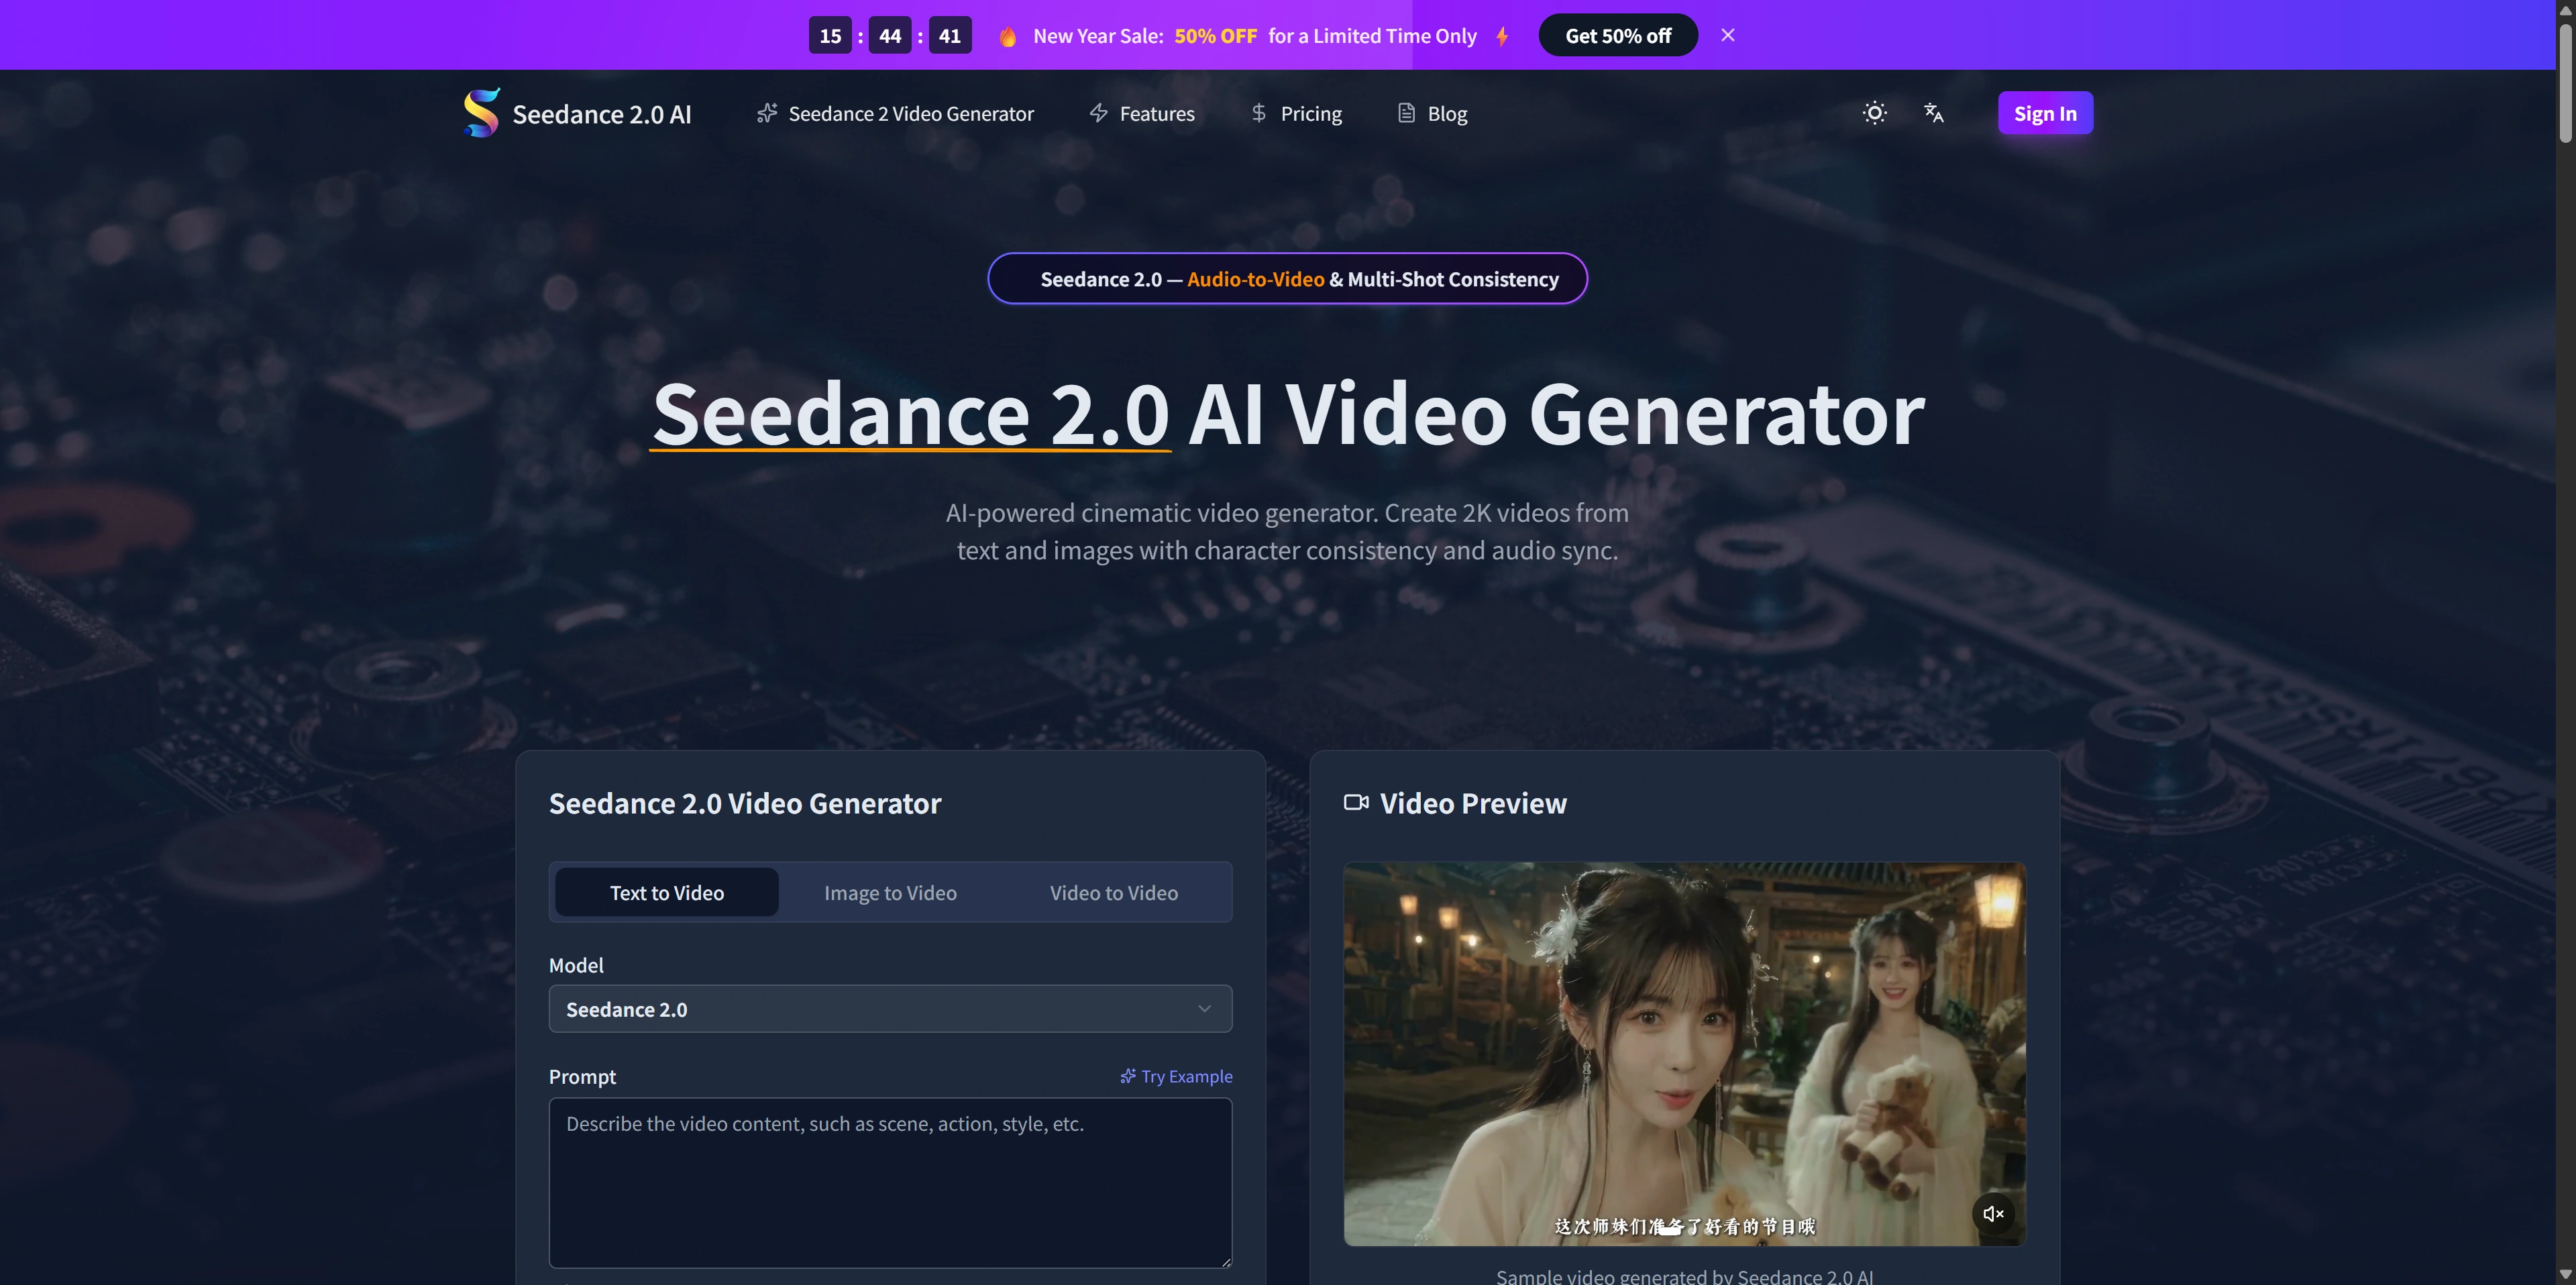Select the Text to Video tab
Viewport: 2576px width, 1285px height.
tap(666, 892)
